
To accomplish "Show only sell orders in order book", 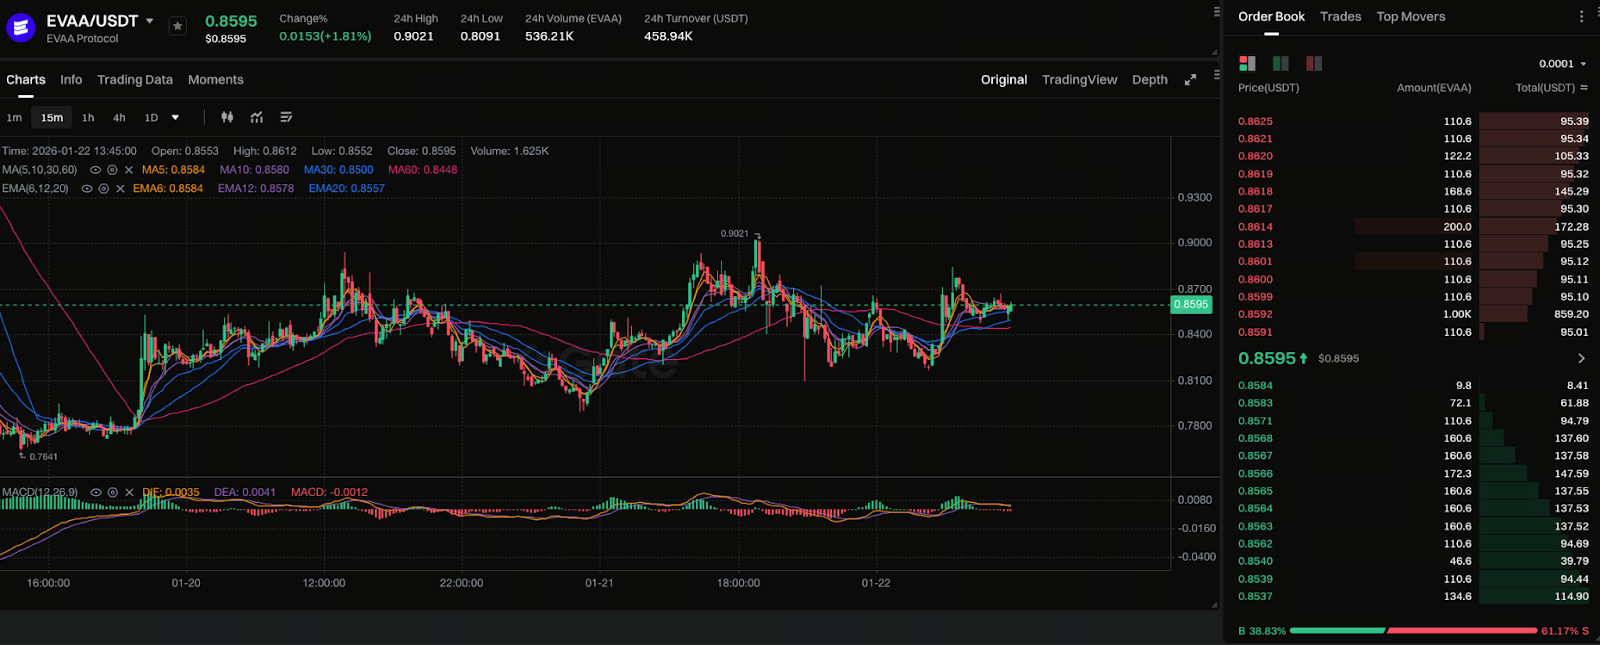I will tap(1314, 64).
